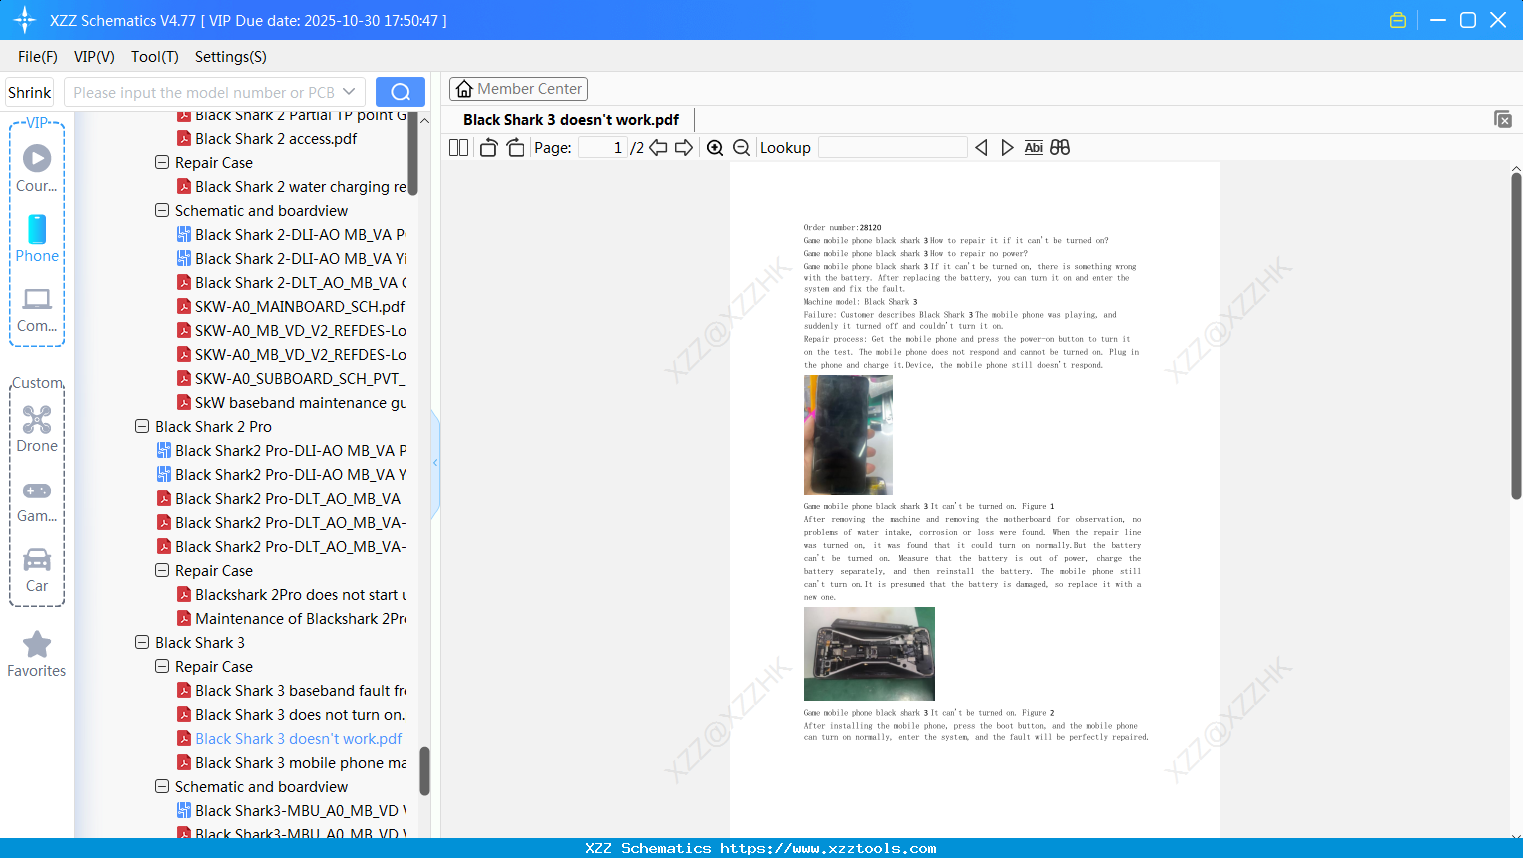Find next lookup match
The height and width of the screenshot is (858, 1523).
pyautogui.click(x=1007, y=148)
